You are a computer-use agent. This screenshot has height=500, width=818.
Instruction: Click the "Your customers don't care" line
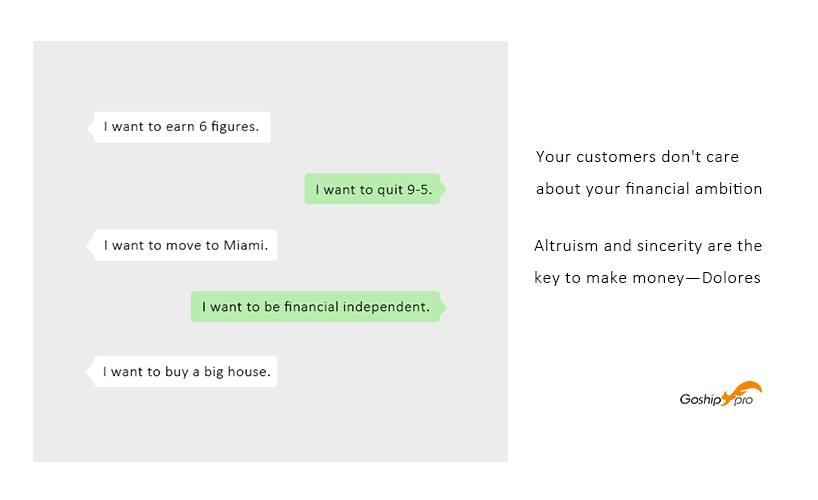pos(637,157)
